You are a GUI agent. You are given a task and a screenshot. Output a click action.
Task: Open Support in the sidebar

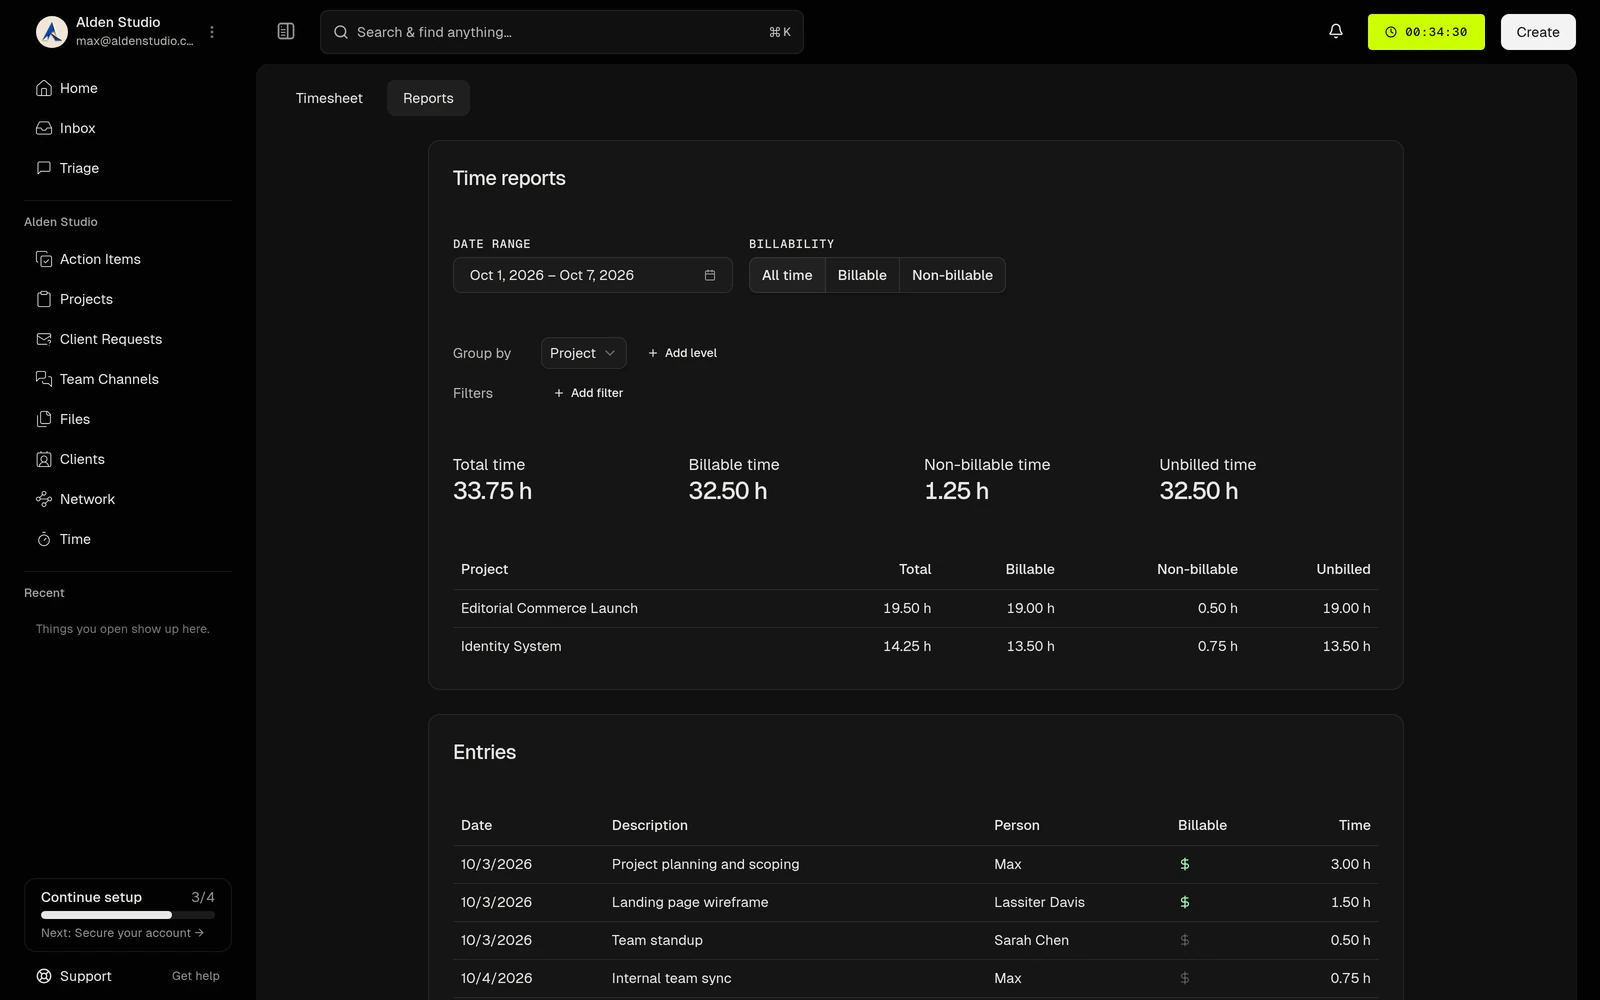(x=74, y=976)
